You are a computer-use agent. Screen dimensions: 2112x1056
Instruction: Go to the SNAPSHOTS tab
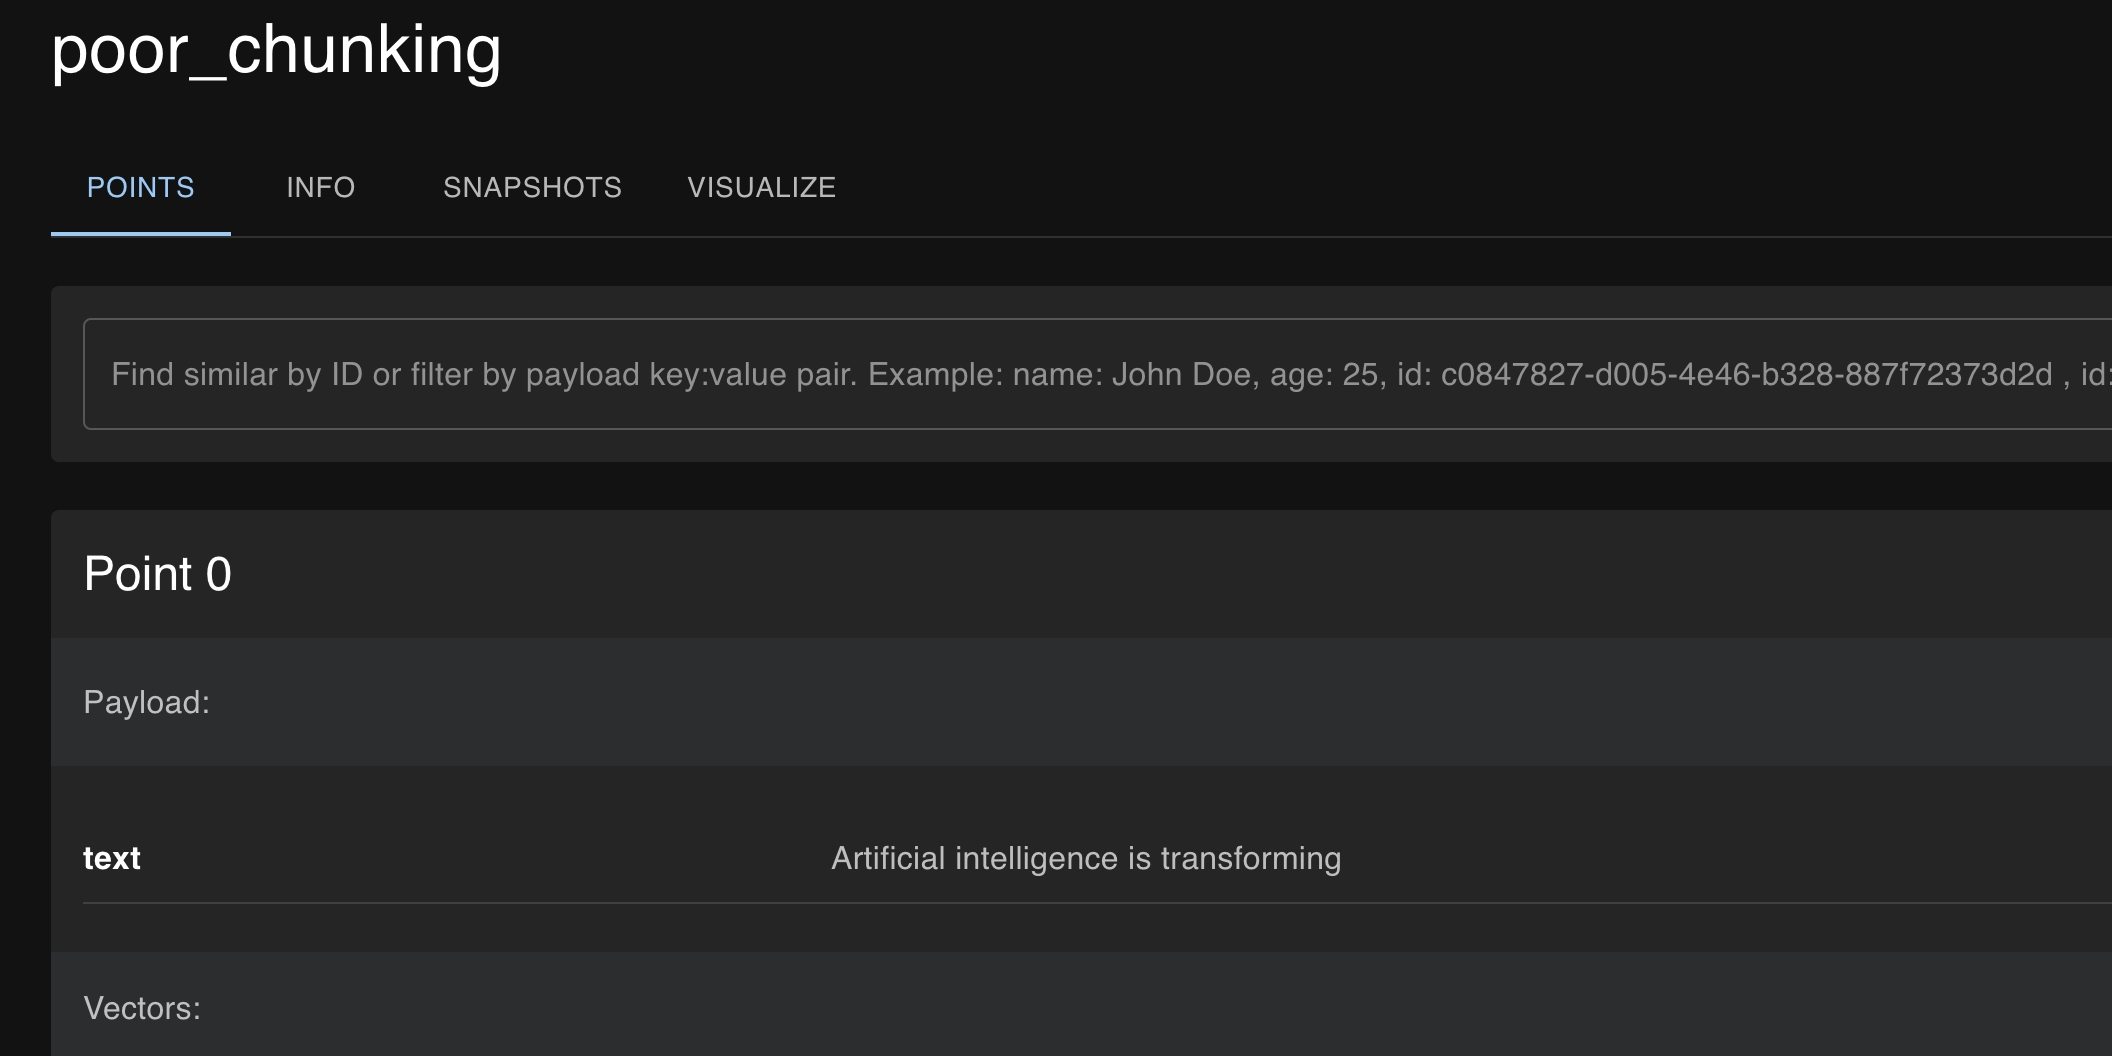(532, 188)
